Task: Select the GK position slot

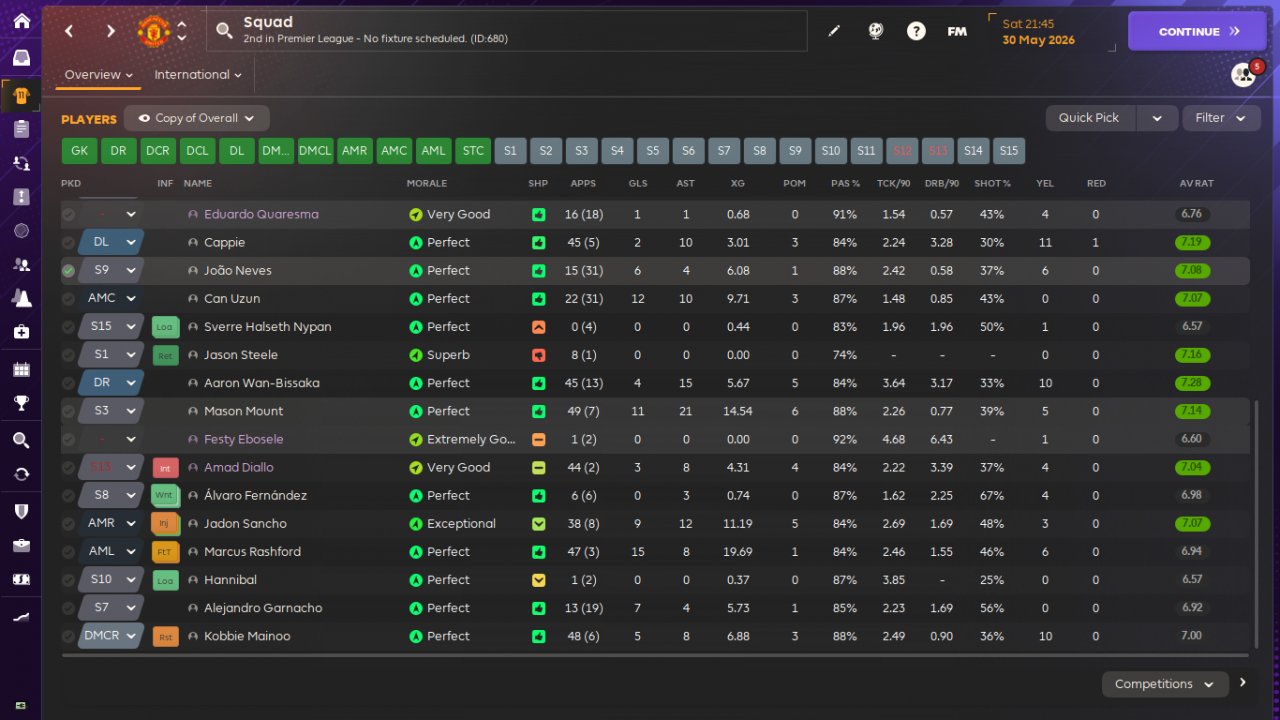Action: (x=79, y=151)
